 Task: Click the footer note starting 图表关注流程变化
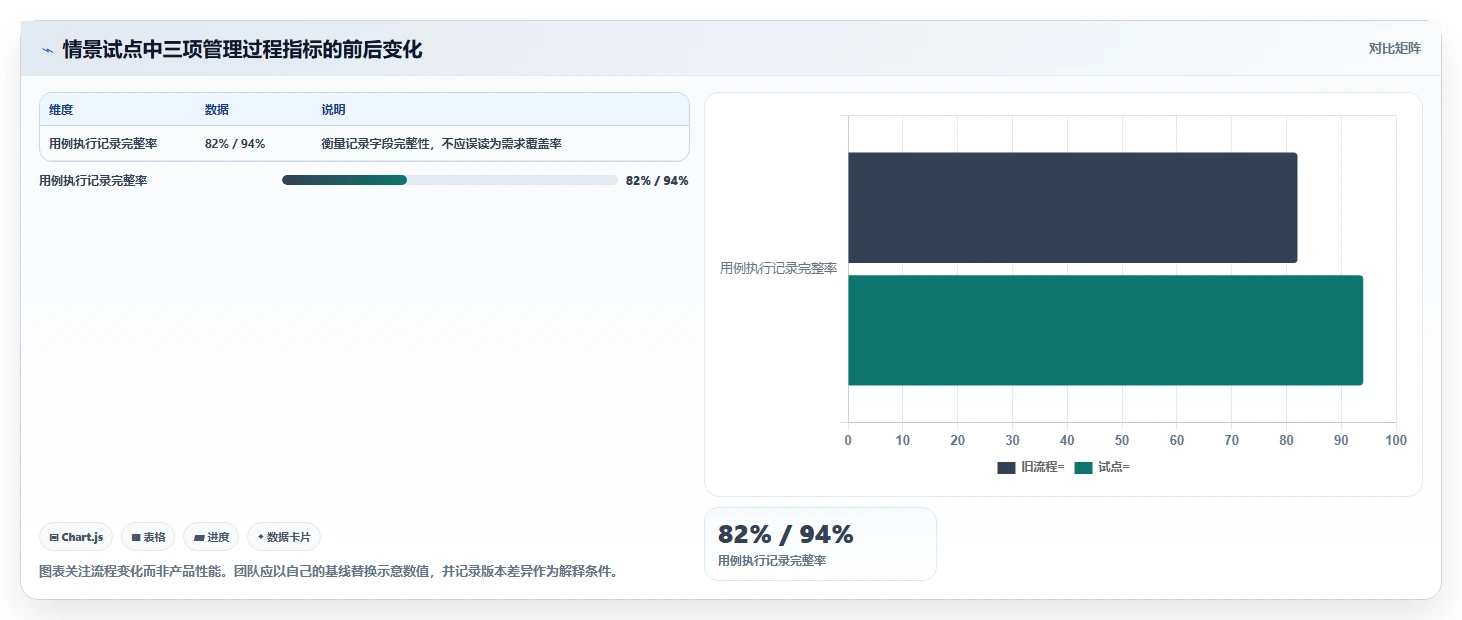pyautogui.click(x=329, y=572)
